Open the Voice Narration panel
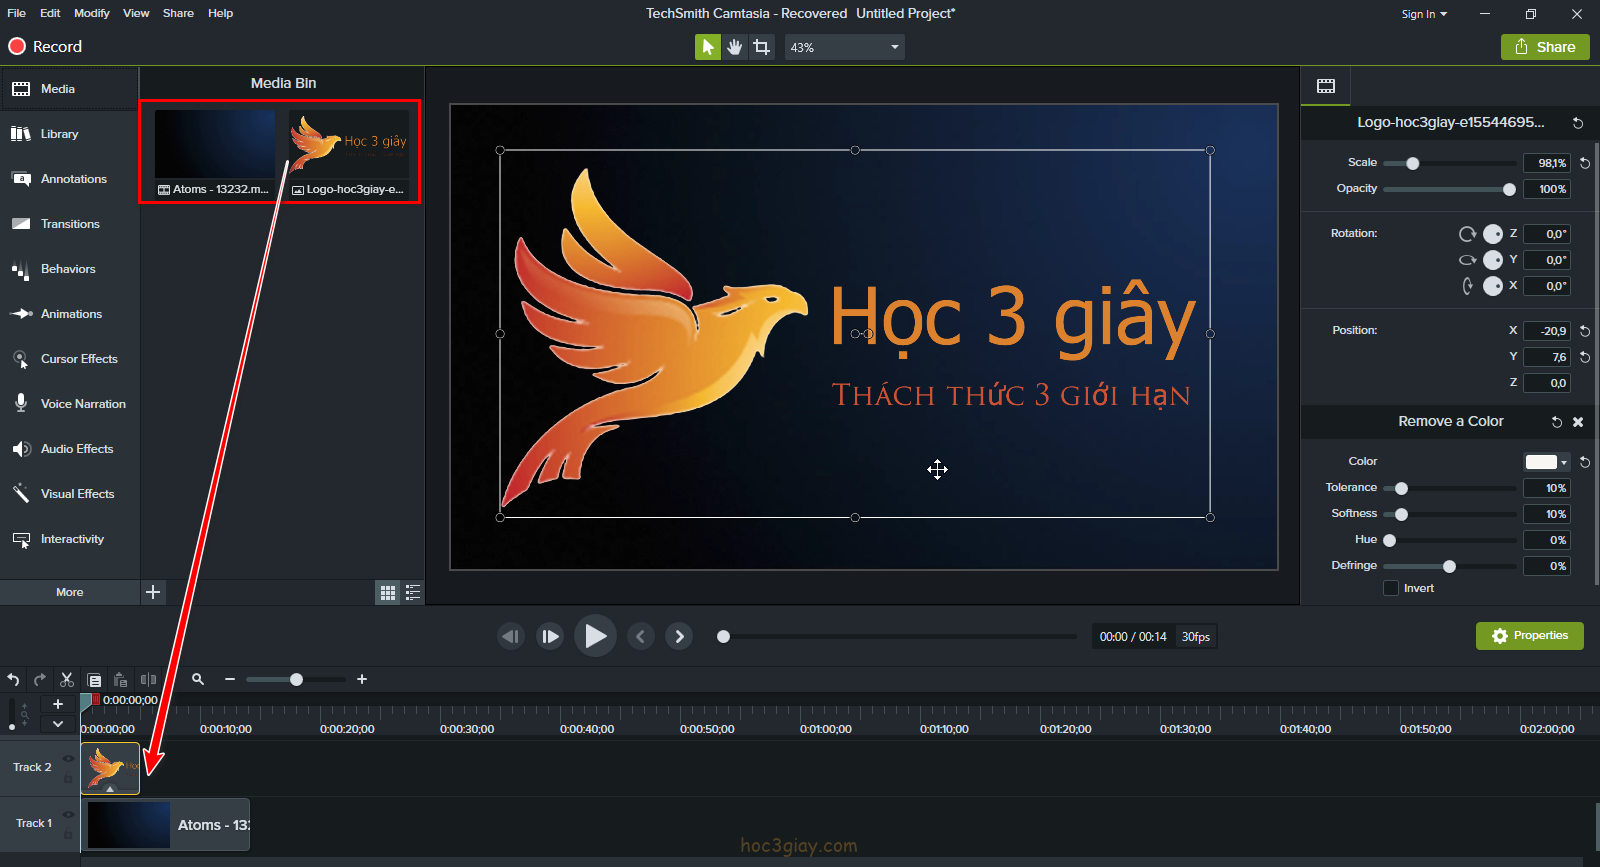The width and height of the screenshot is (1600, 867). [69, 404]
